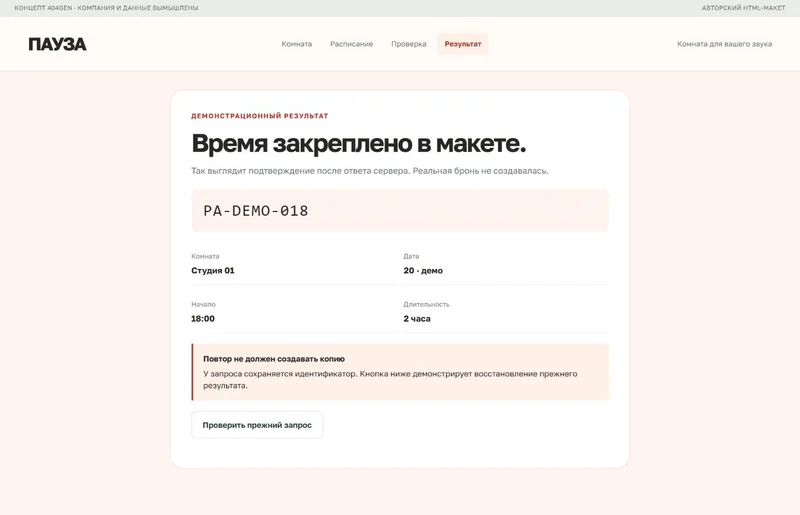Viewport: 800px width, 515px height.
Task: Click the Комната для вашего звука tagline
Action: point(724,44)
